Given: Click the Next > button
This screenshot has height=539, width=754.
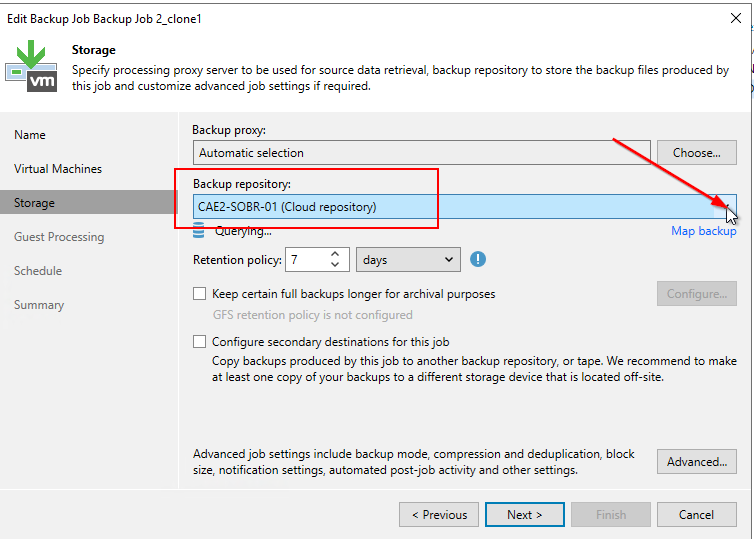Looking at the screenshot, I should (525, 514).
